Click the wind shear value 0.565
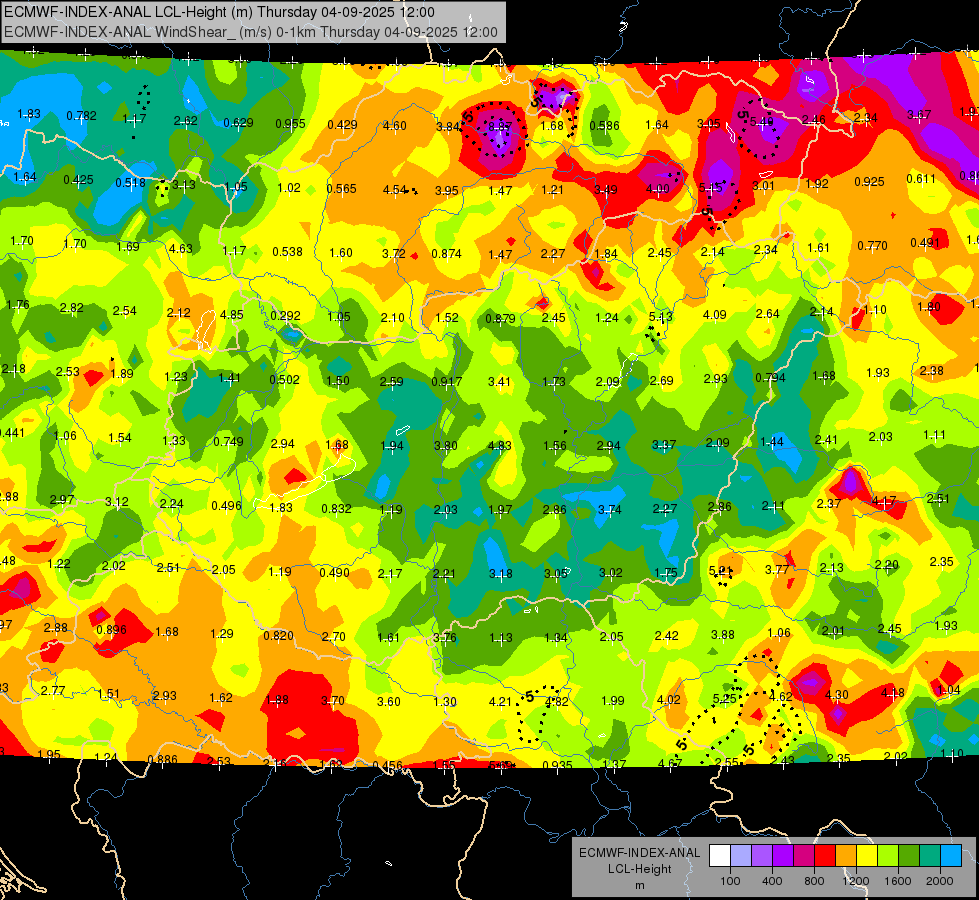This screenshot has height=900, width=979. (342, 189)
